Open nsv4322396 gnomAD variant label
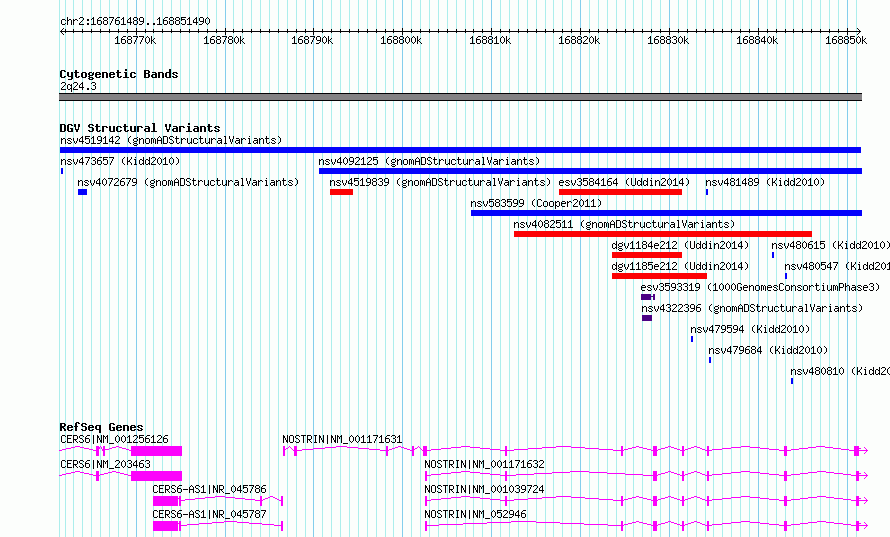 pos(752,308)
